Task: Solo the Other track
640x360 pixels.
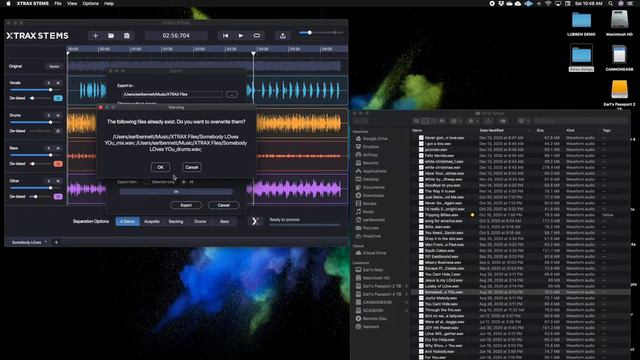Action: coord(49,181)
